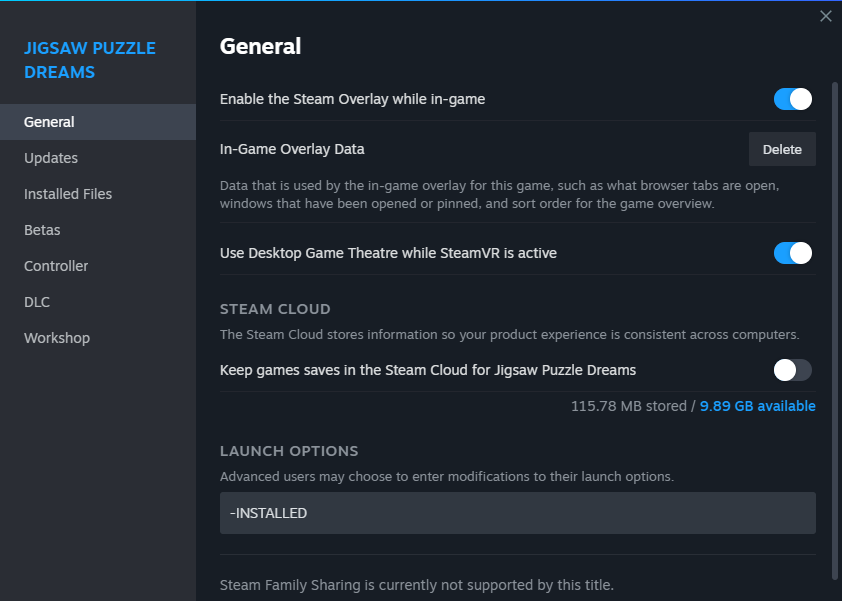This screenshot has width=842, height=601.
Task: Click the launch options text field
Action: [518, 513]
